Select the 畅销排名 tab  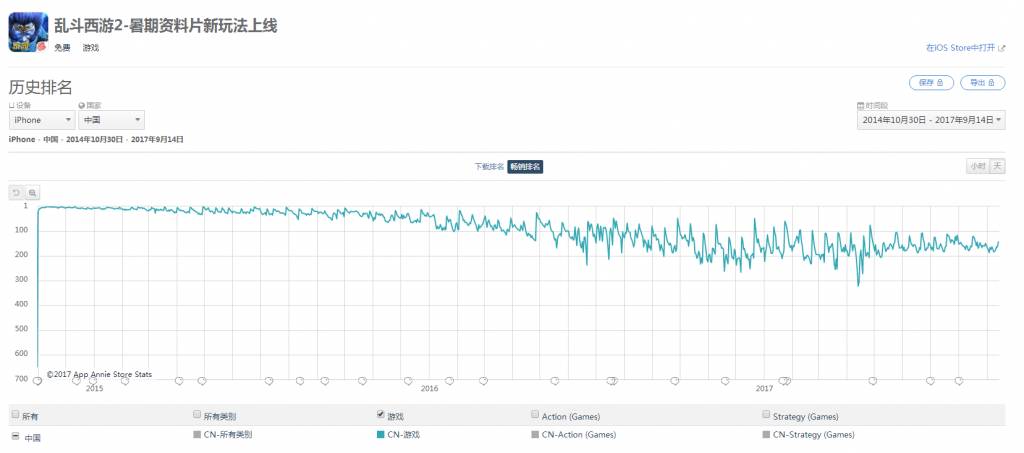tap(525, 166)
